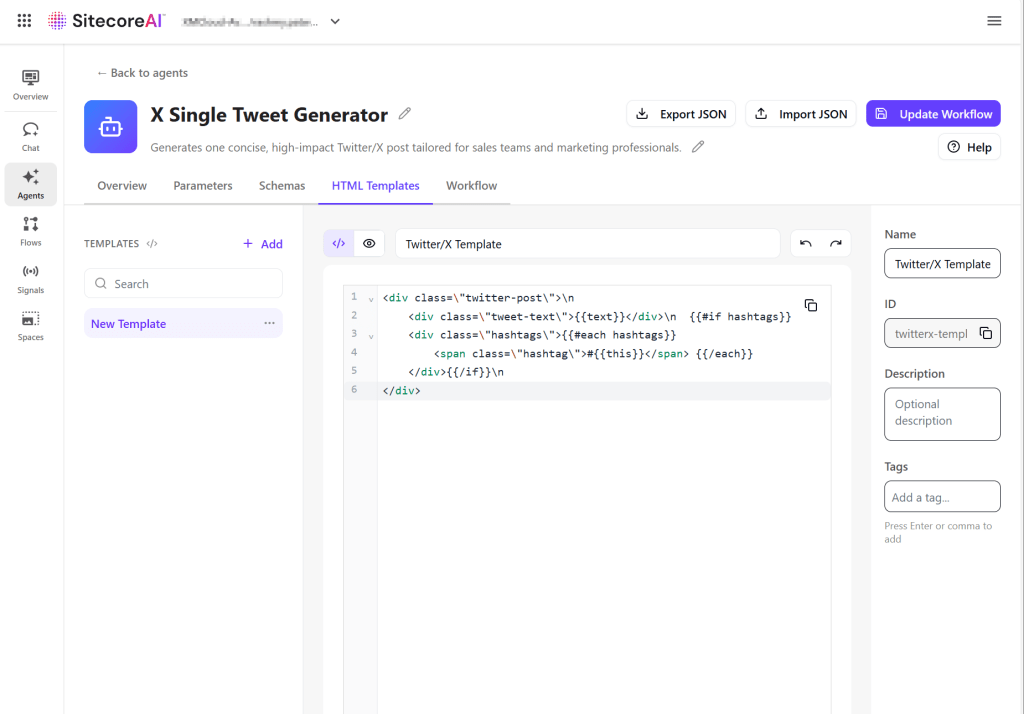Open Chat in the left sidebar

(31, 136)
